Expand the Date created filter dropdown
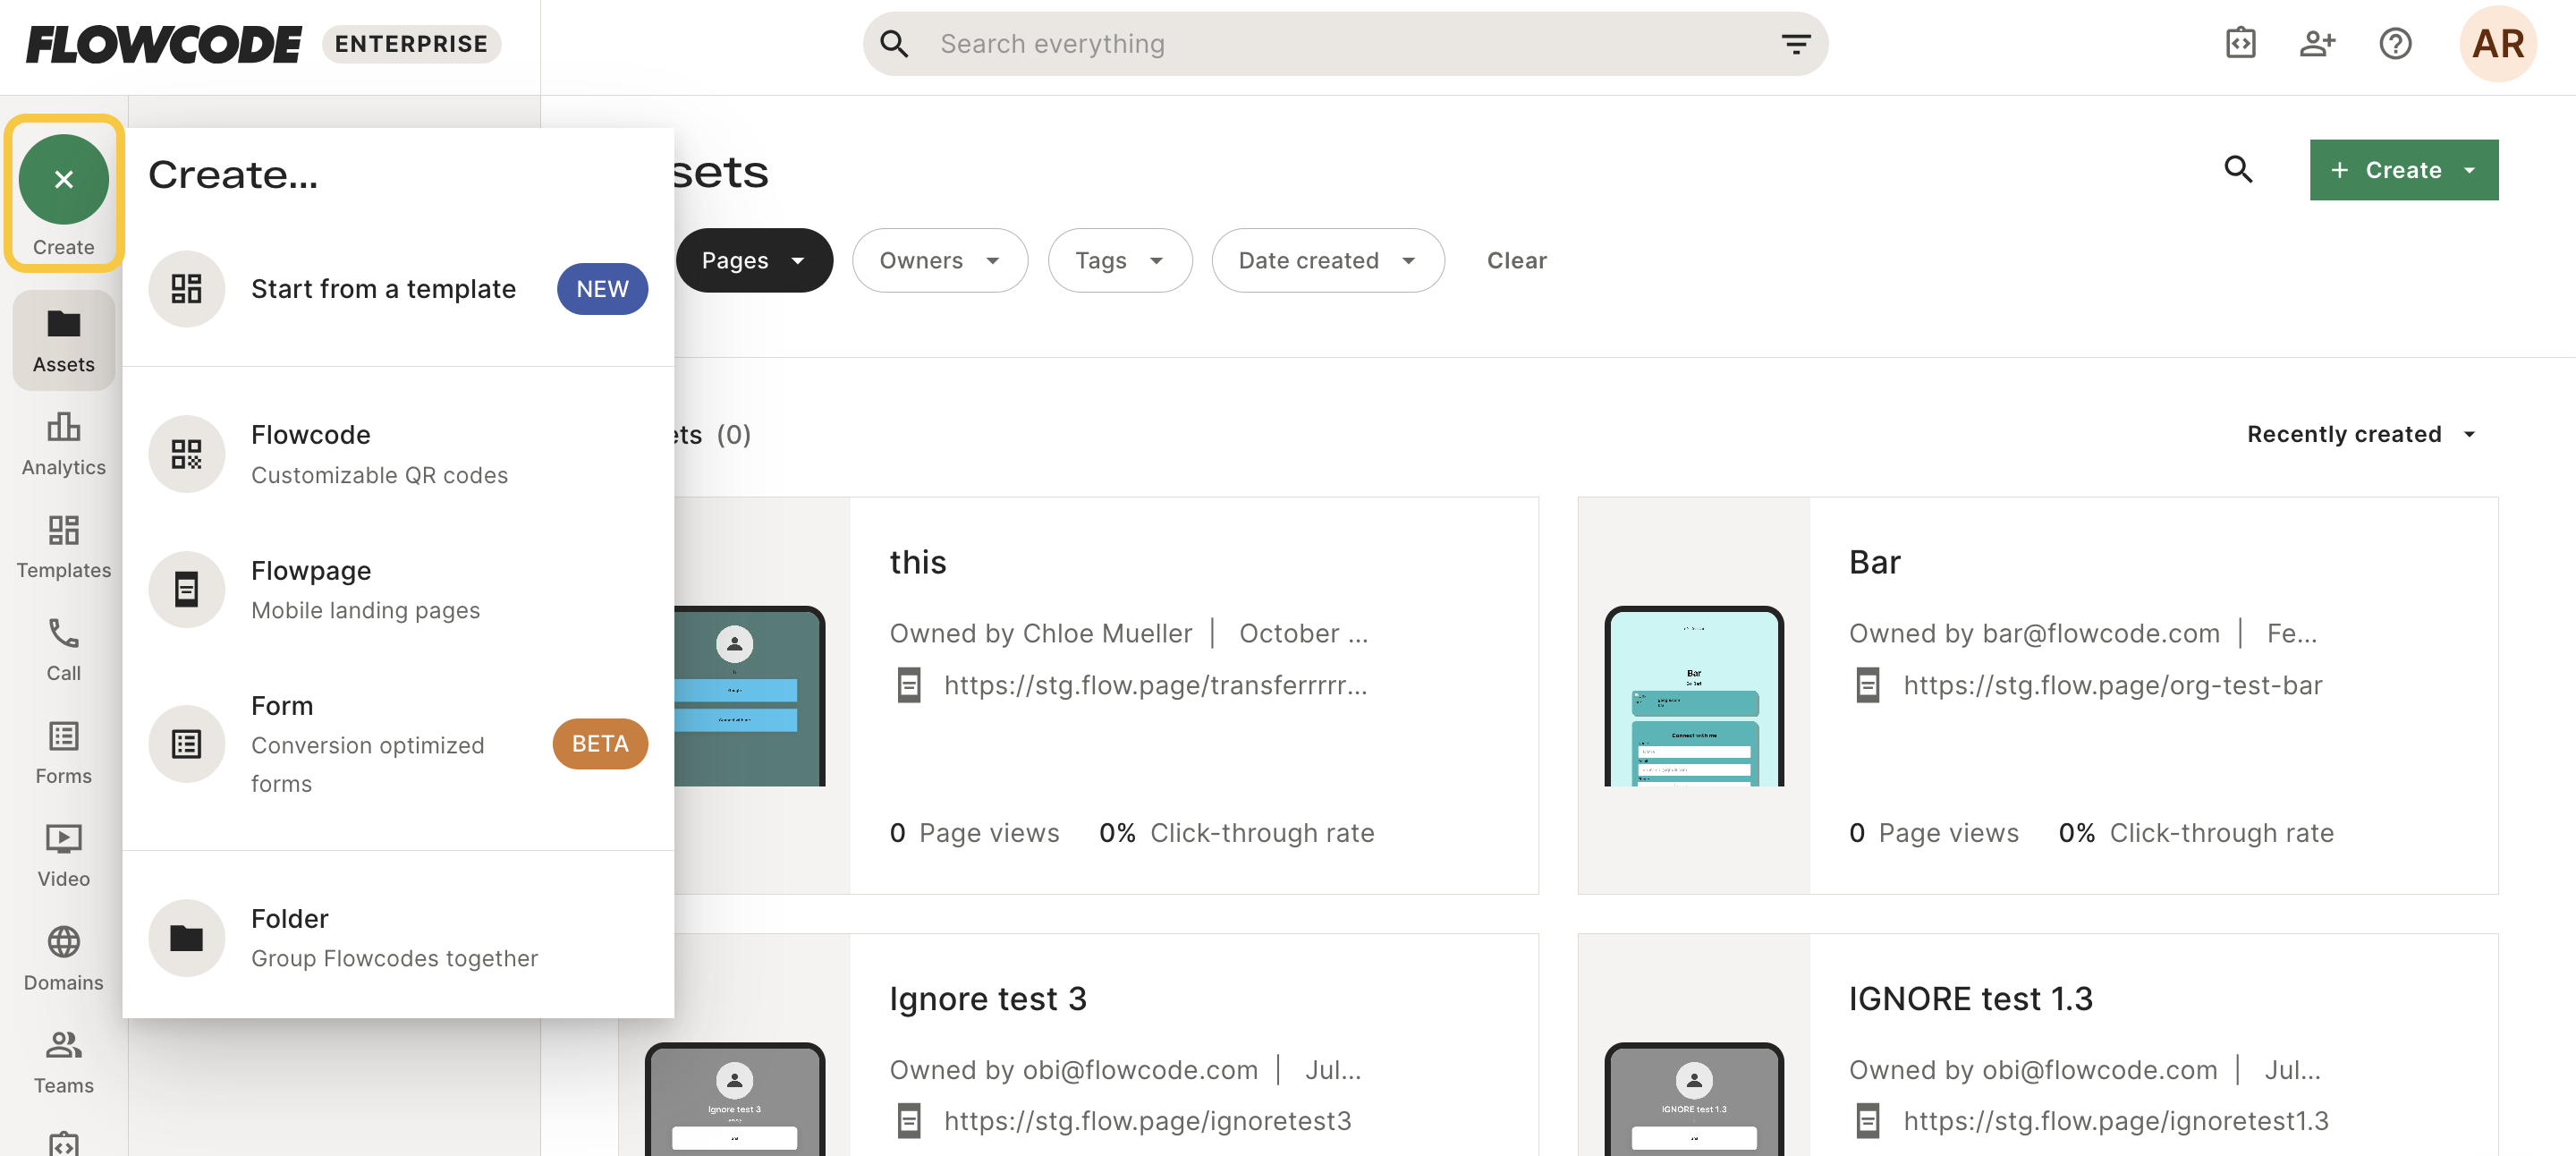This screenshot has height=1156, width=2576. tap(1327, 260)
